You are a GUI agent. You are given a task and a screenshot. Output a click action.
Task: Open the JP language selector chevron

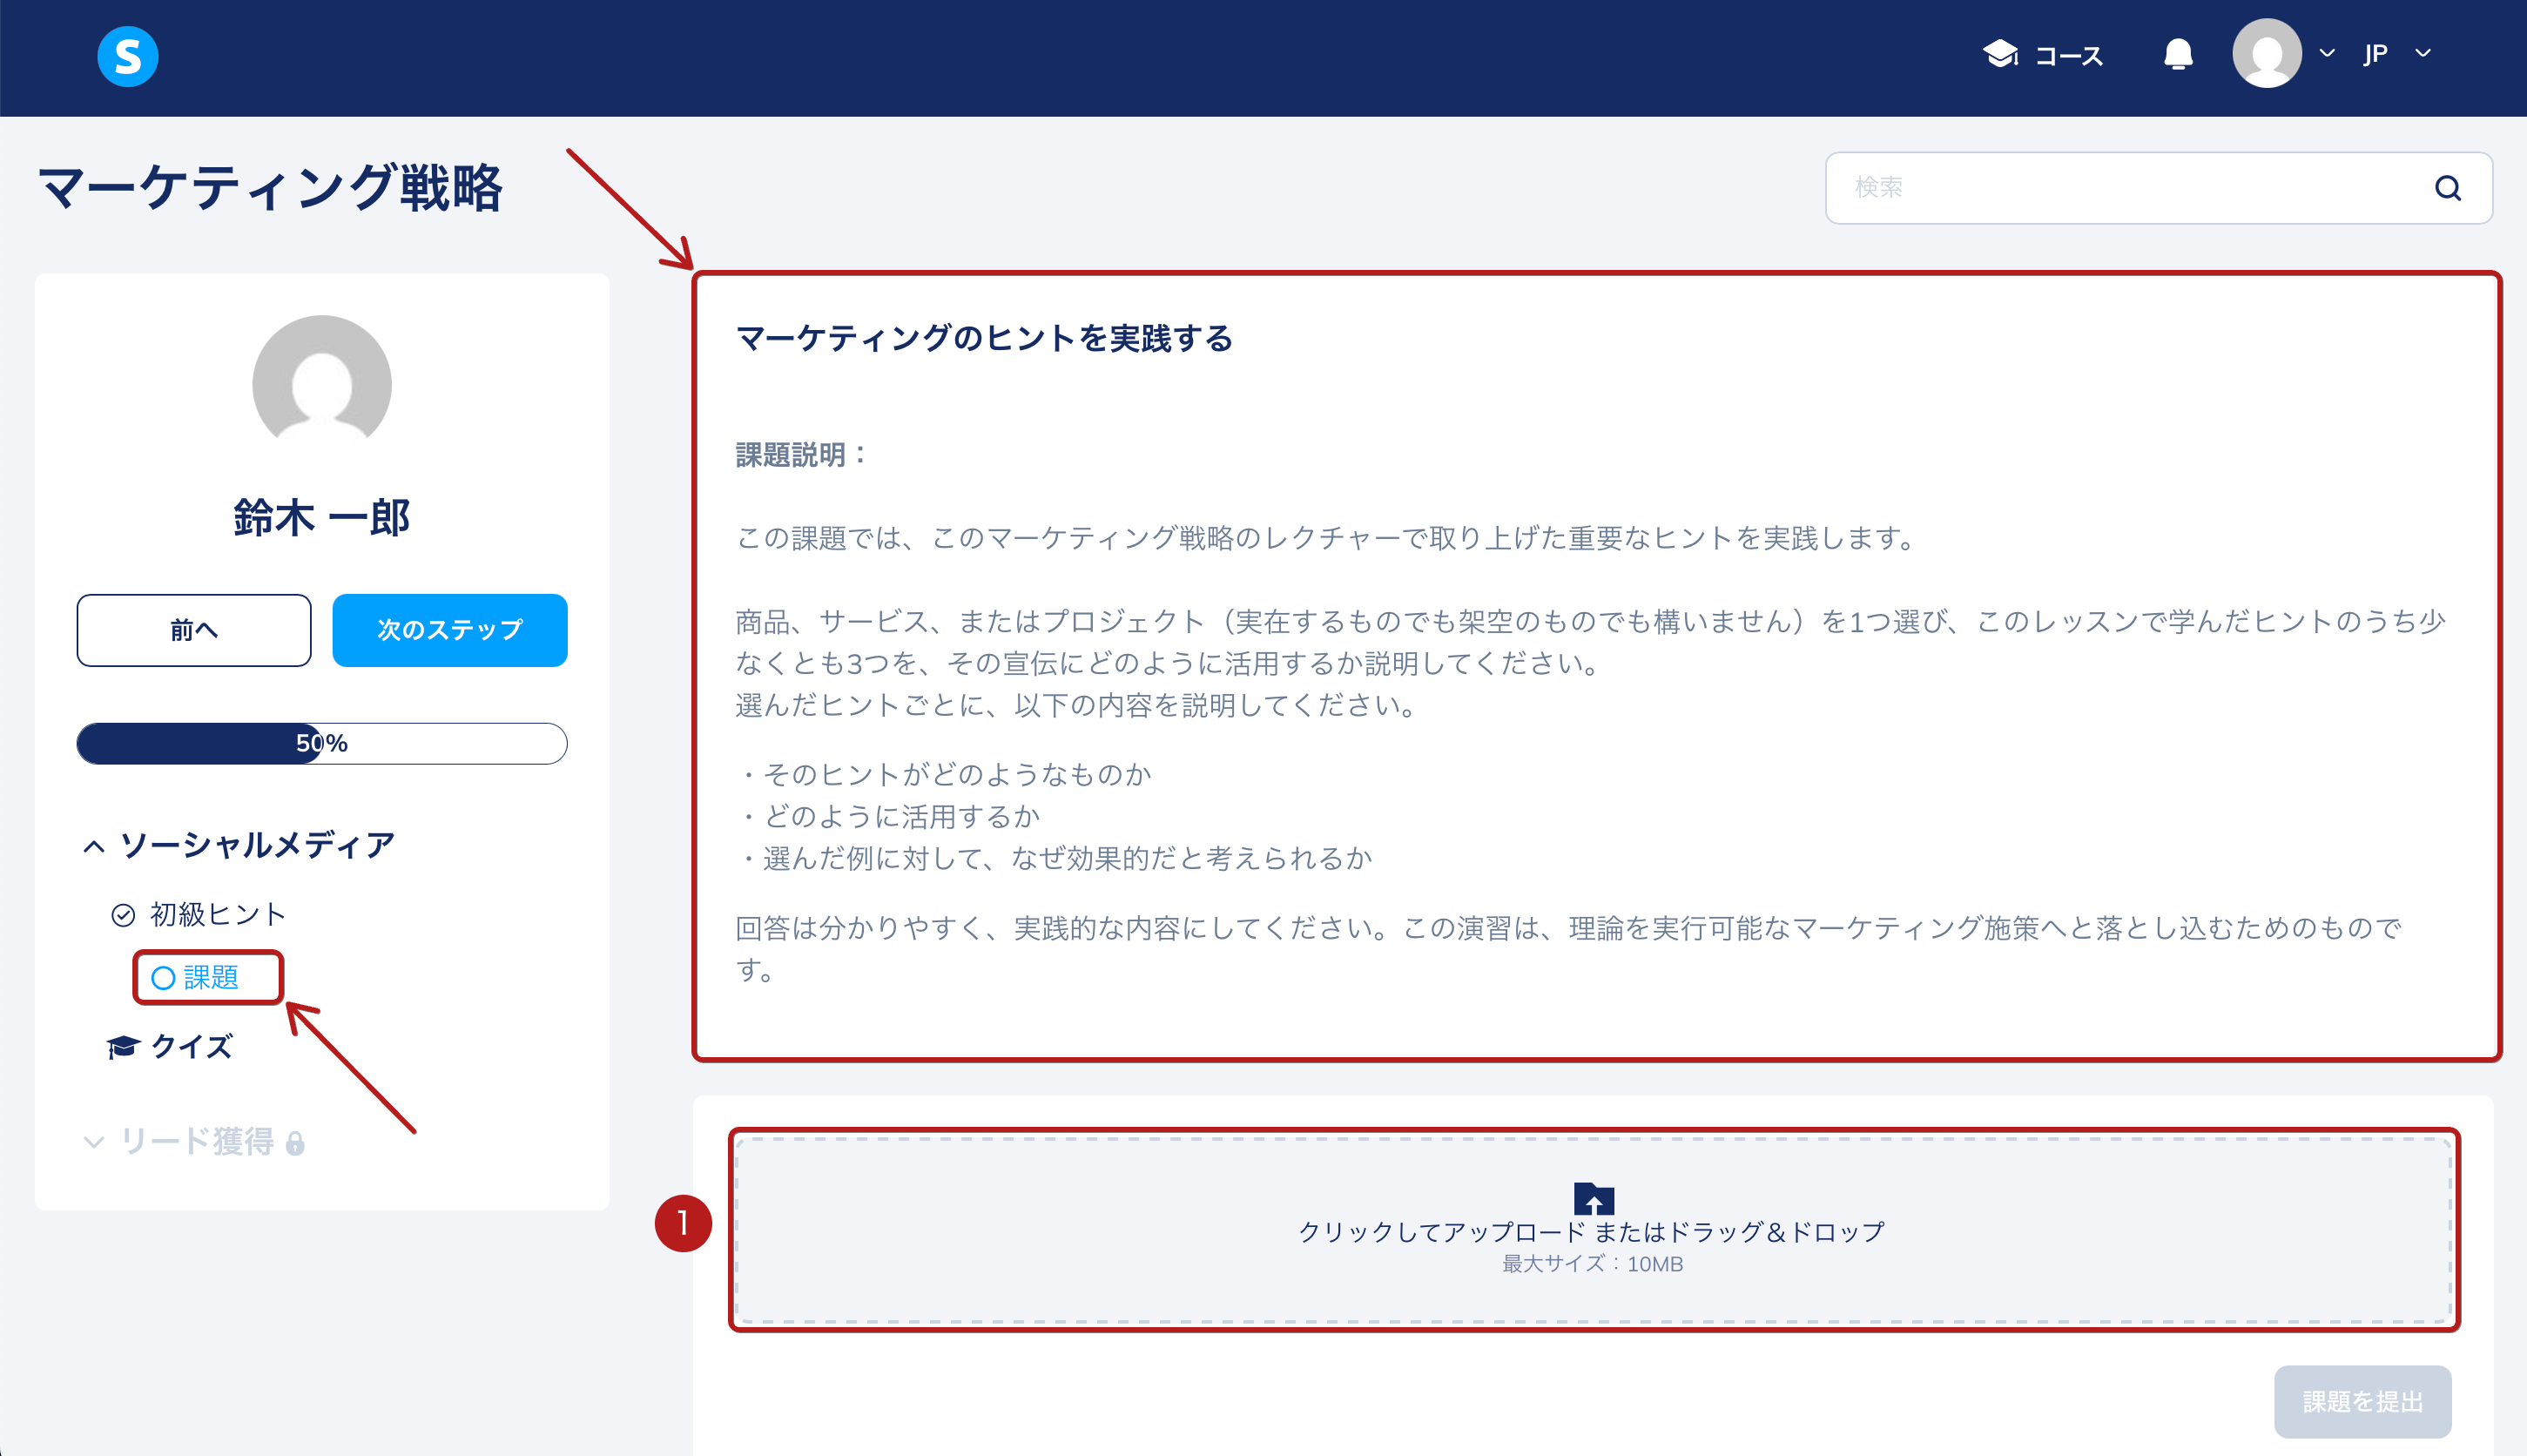coord(2422,53)
